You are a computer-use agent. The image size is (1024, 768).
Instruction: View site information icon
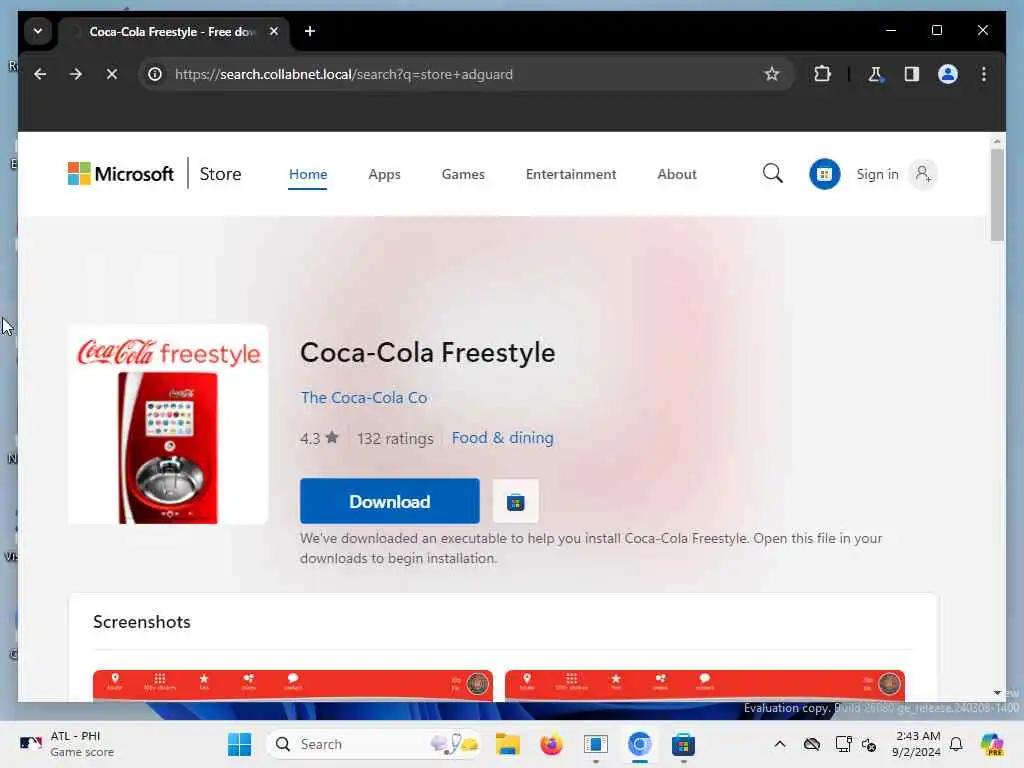pos(155,74)
